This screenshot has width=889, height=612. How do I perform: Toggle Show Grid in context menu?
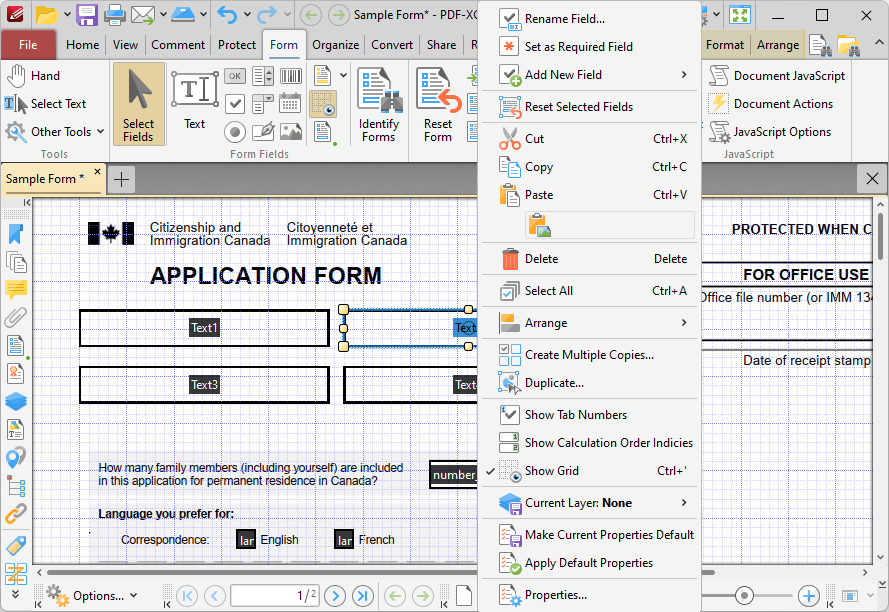pyautogui.click(x=589, y=471)
